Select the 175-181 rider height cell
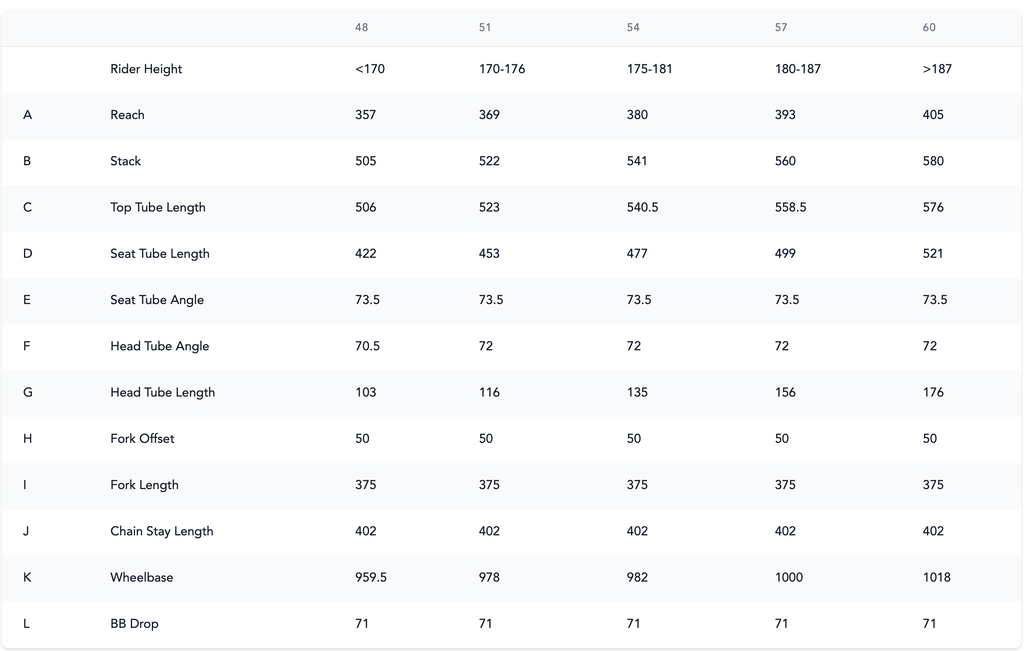Viewport: 1024px width, 651px height. tap(649, 69)
